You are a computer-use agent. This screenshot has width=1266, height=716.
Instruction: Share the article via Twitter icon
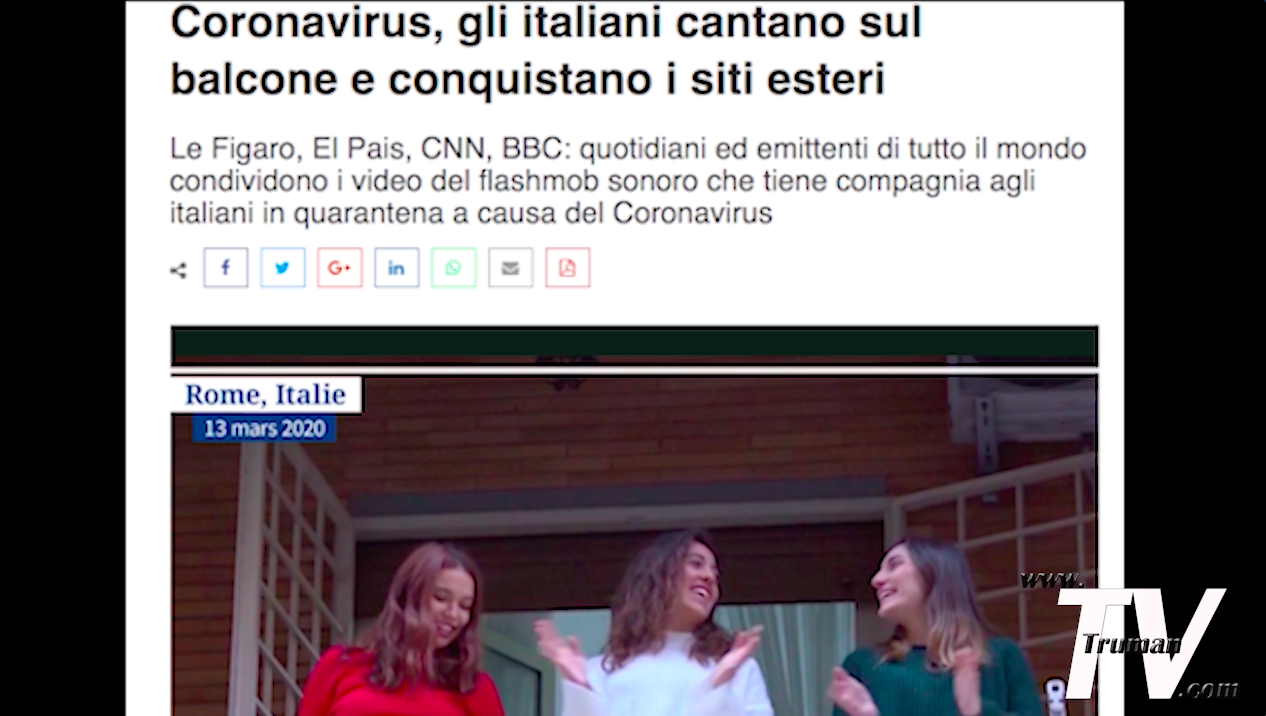pos(282,268)
